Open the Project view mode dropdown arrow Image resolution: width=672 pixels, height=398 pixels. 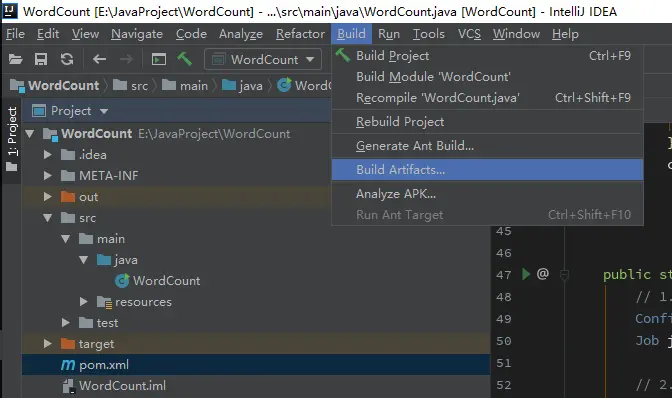(104, 111)
